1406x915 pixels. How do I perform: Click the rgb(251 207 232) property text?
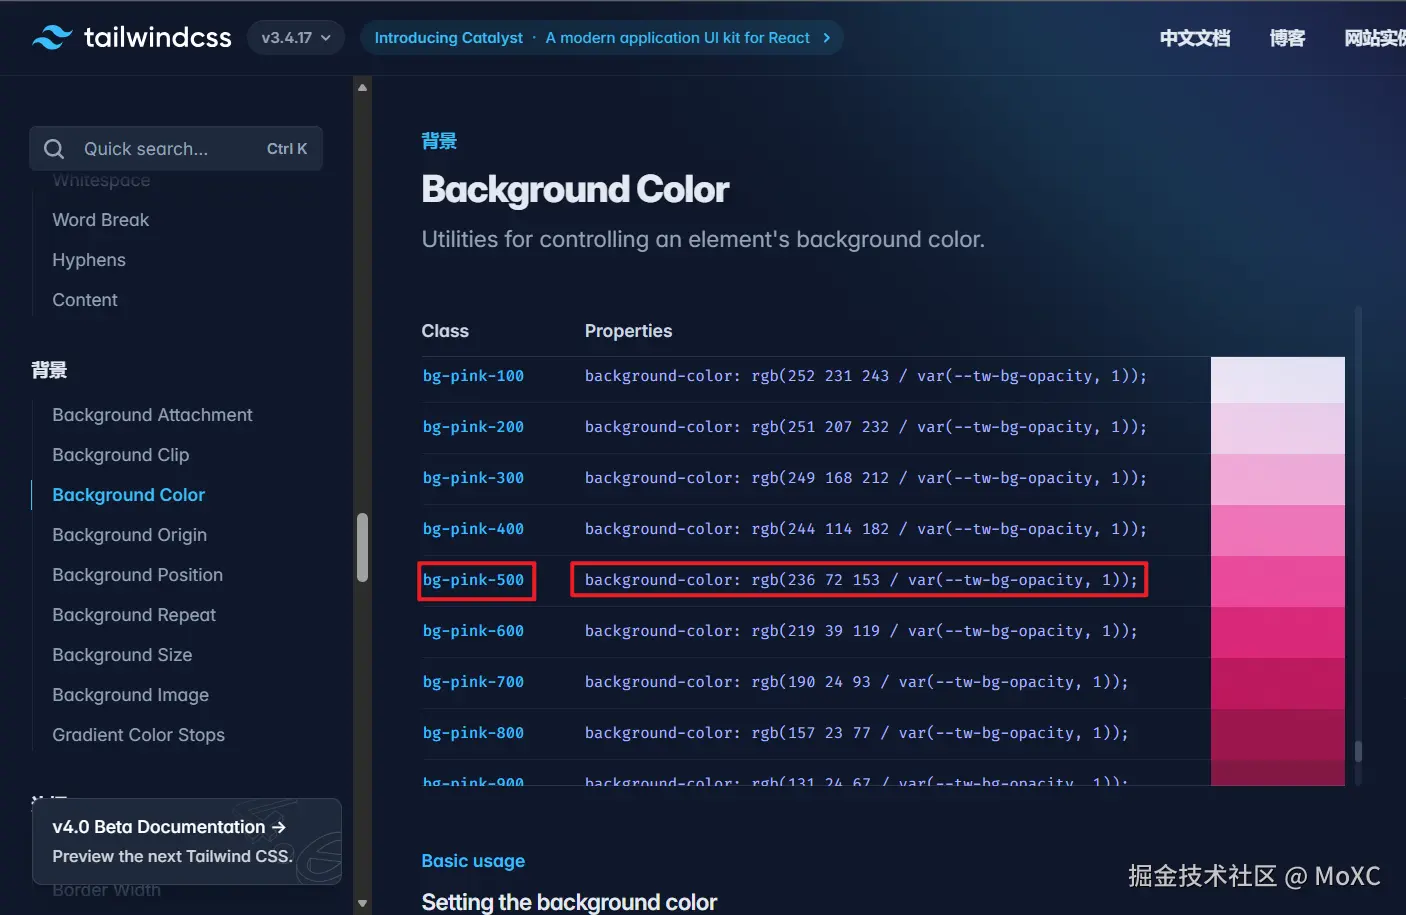pyautogui.click(x=866, y=427)
